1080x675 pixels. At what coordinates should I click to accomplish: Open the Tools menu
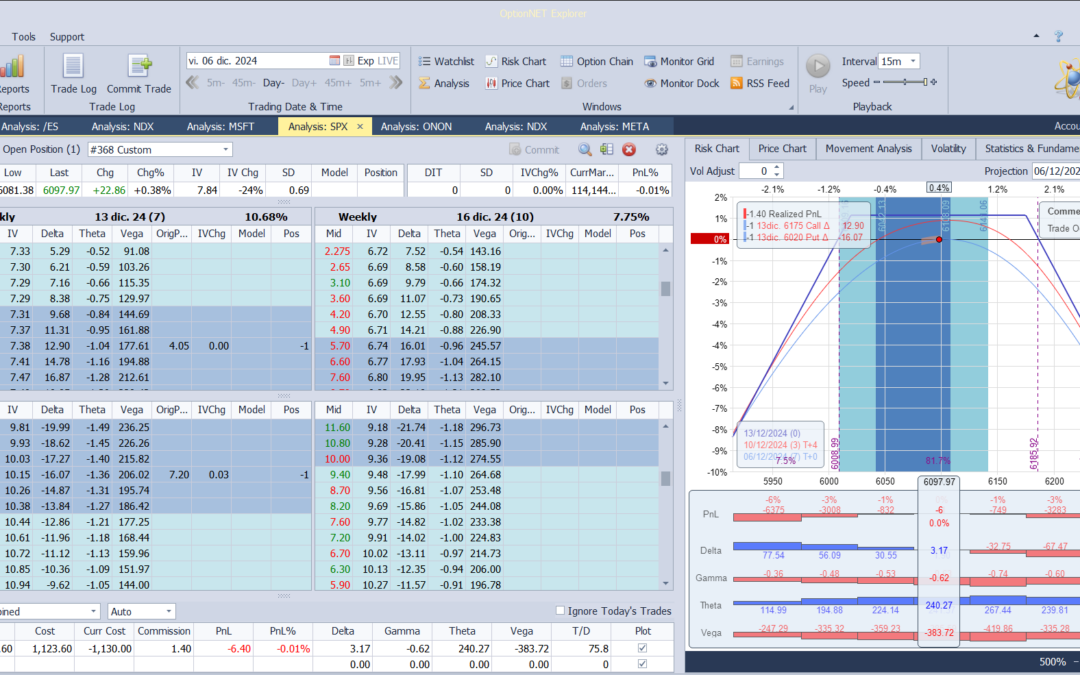[23, 37]
